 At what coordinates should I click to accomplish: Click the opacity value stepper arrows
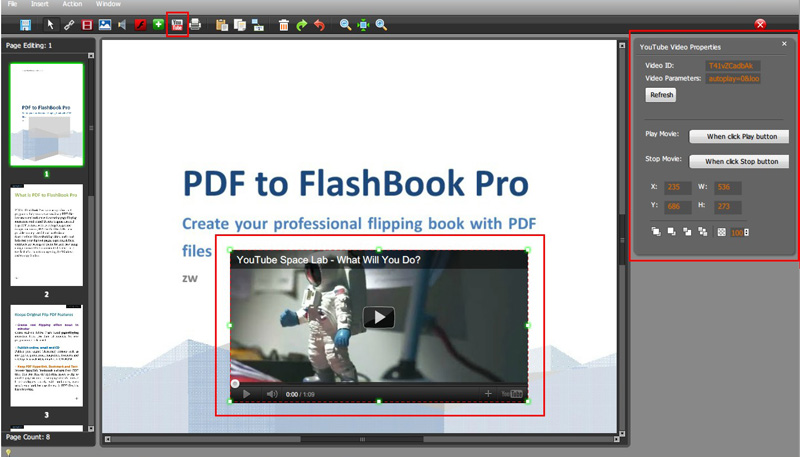746,233
